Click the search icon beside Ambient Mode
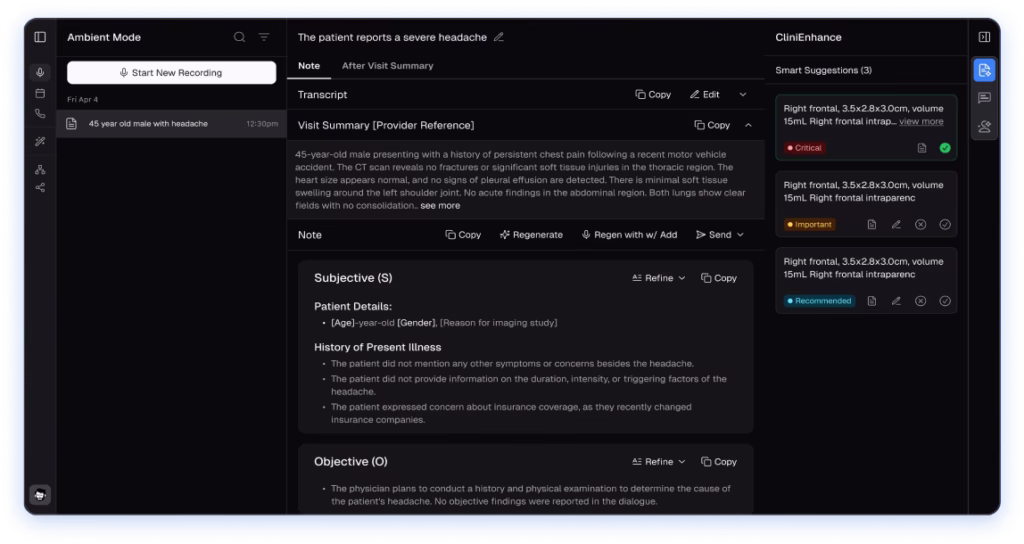The width and height of the screenshot is (1024, 544). tap(239, 37)
